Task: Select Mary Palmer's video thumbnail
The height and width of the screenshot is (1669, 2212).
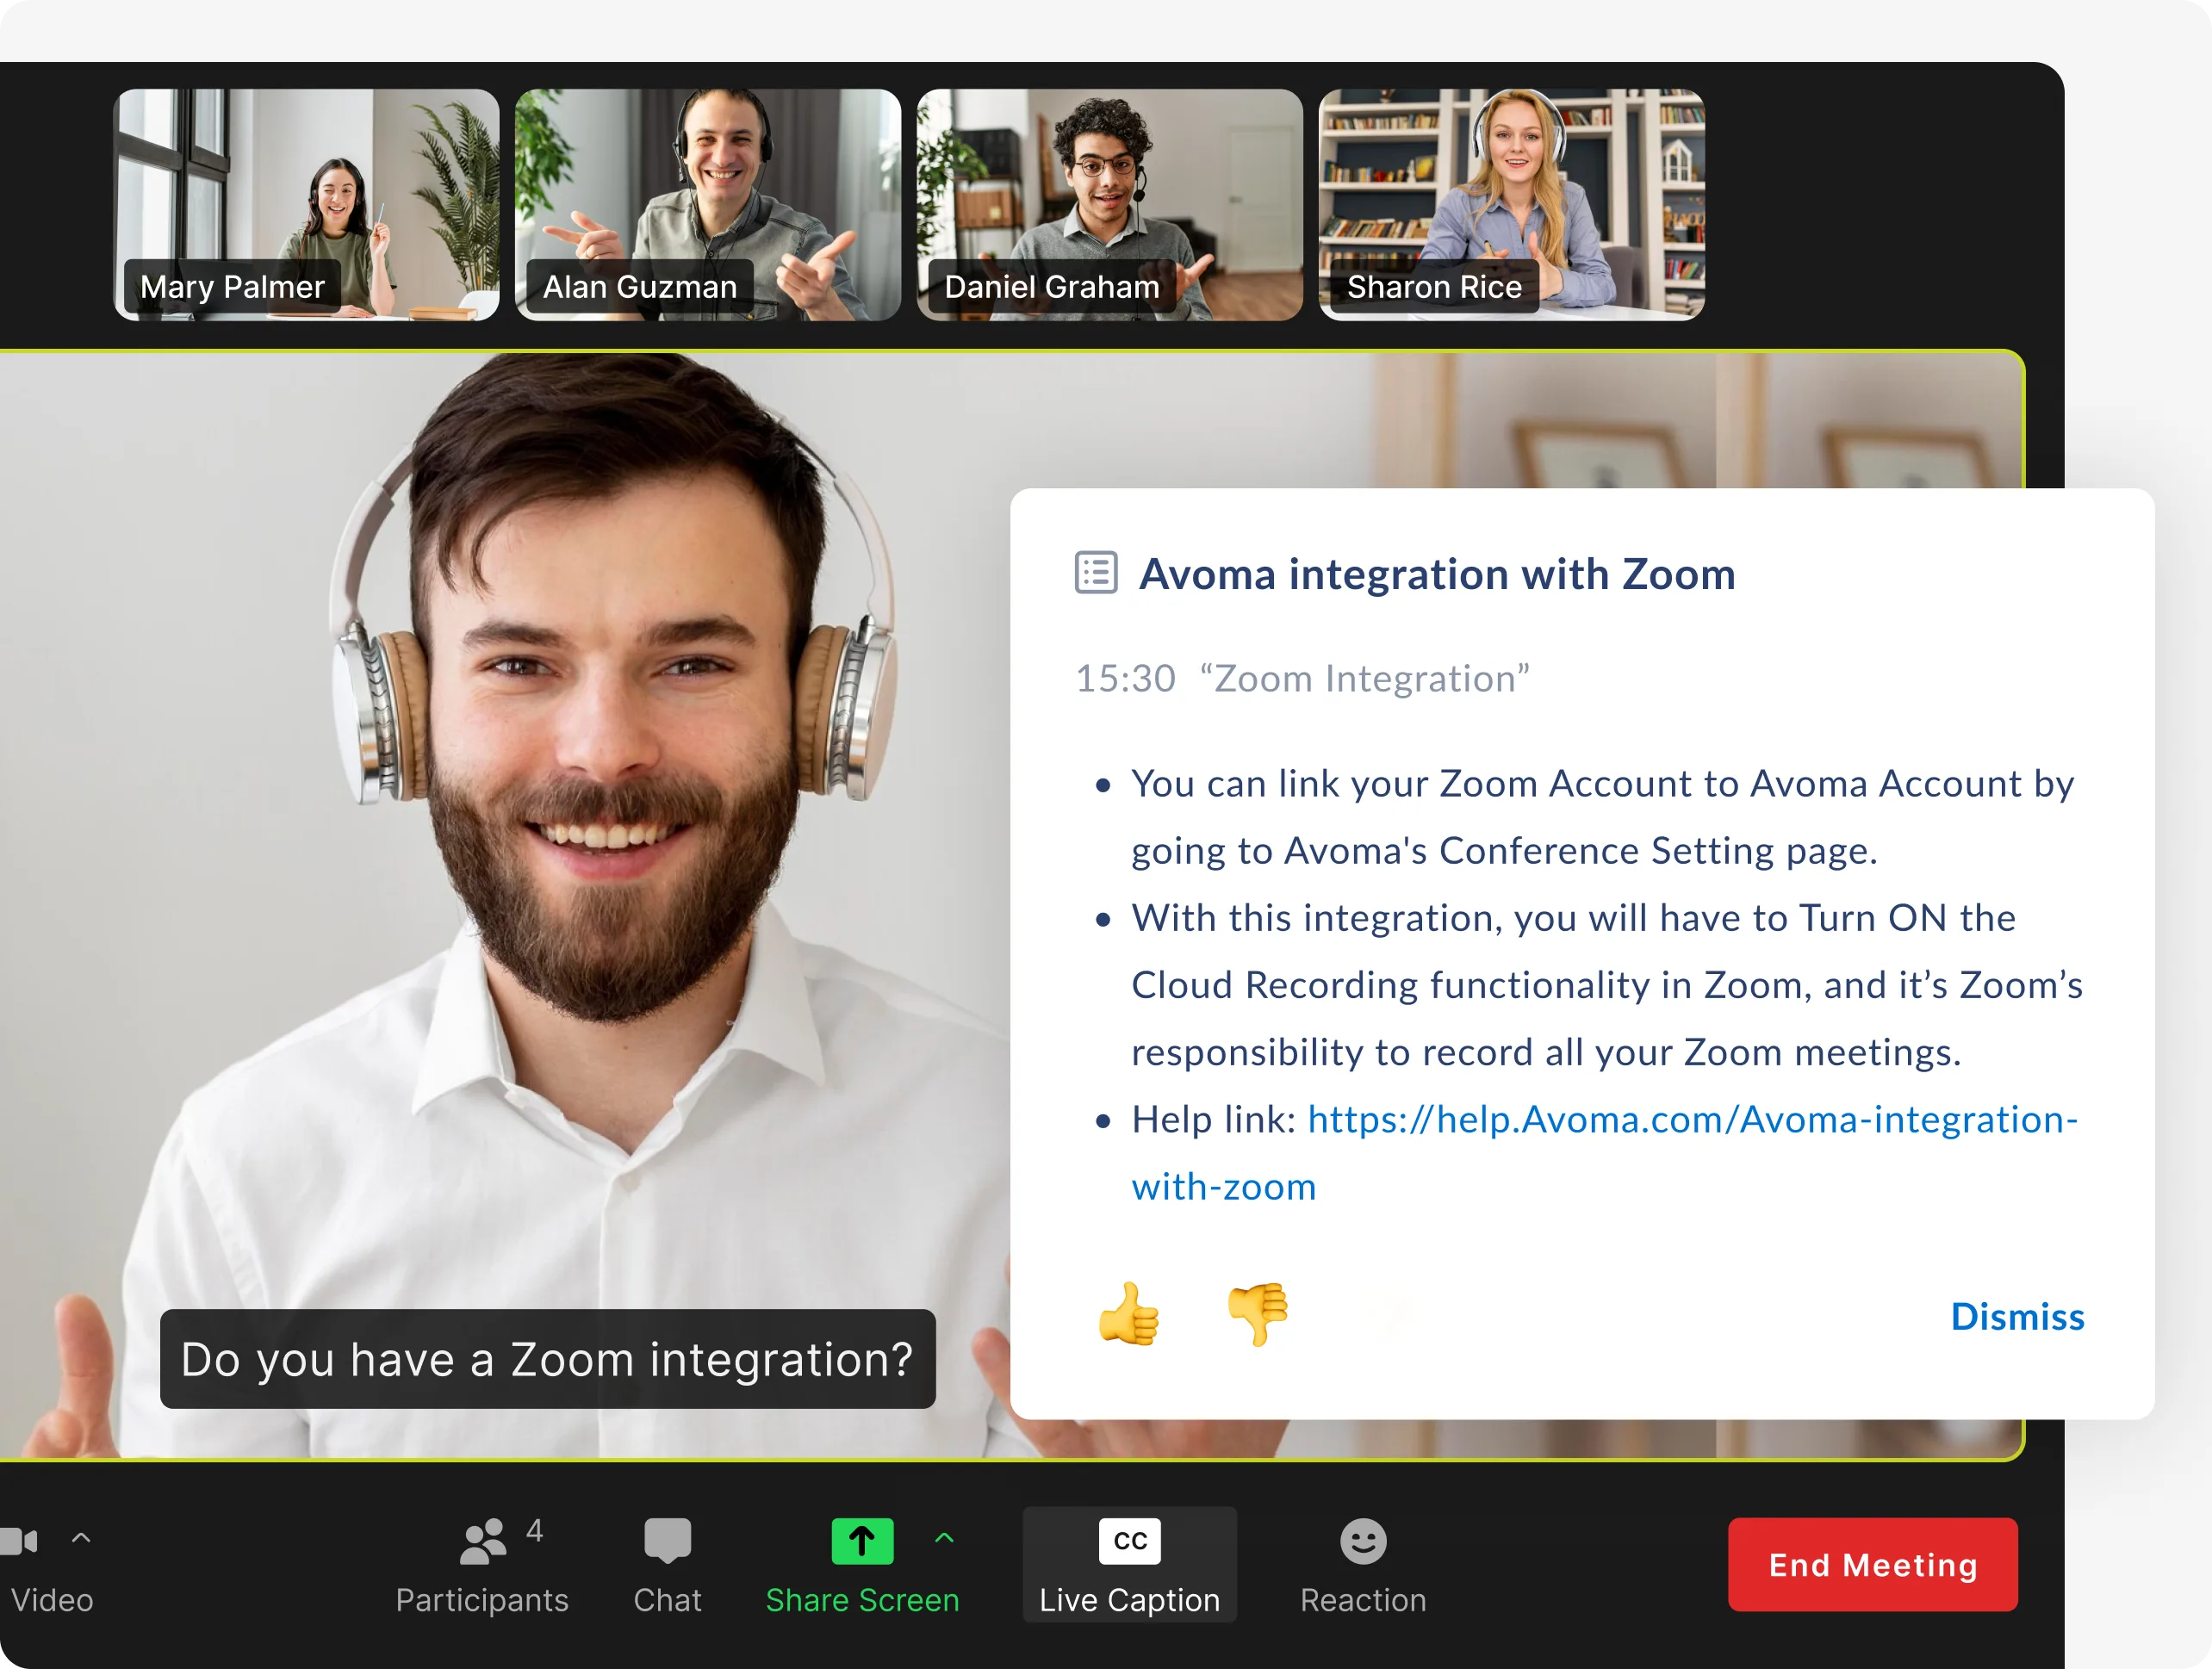Action: coord(306,204)
